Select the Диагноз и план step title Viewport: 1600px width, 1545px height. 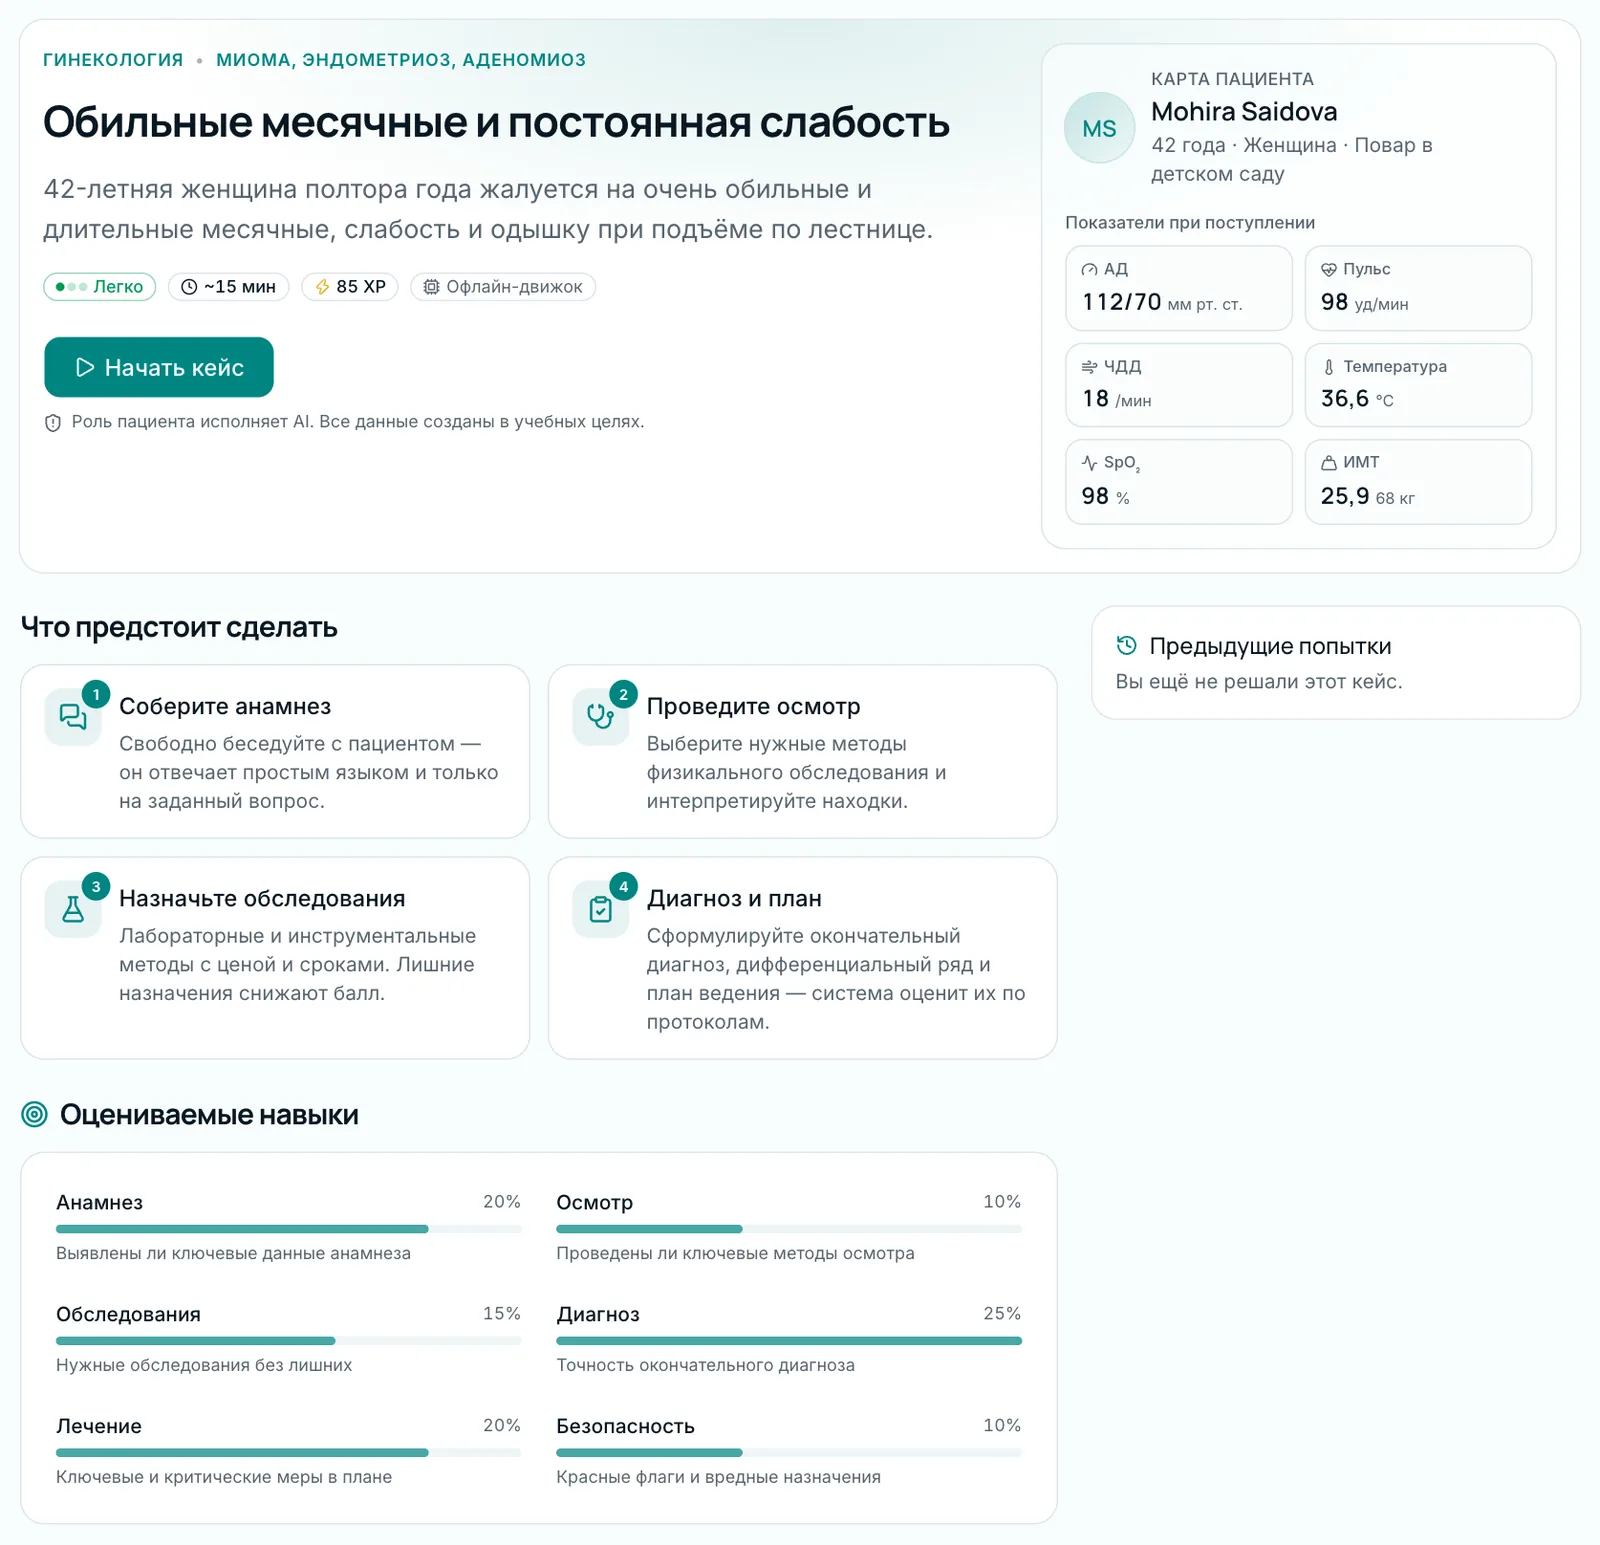[734, 898]
